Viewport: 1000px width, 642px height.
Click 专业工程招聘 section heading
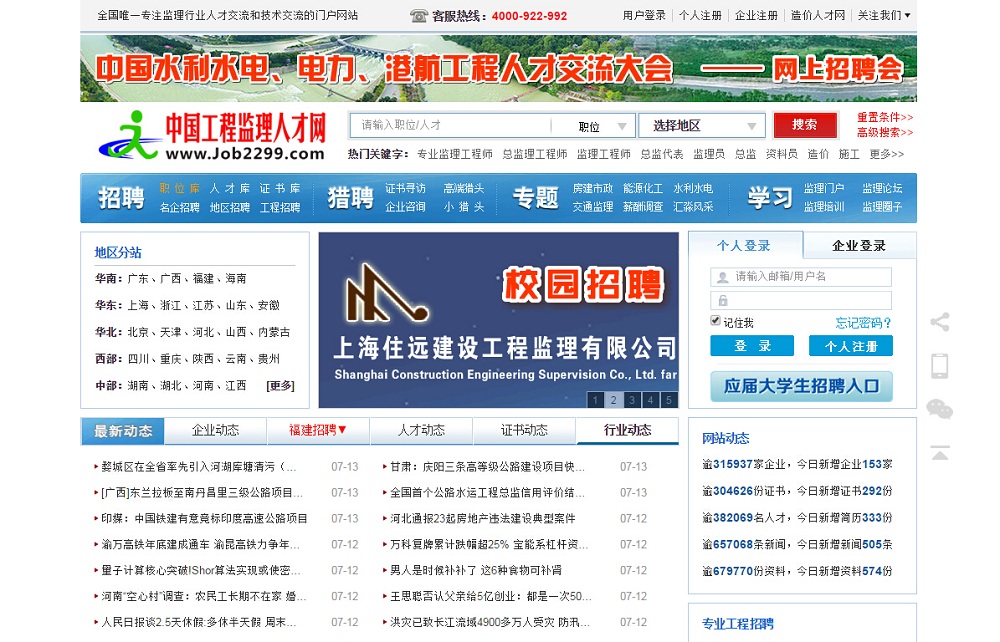(x=738, y=624)
